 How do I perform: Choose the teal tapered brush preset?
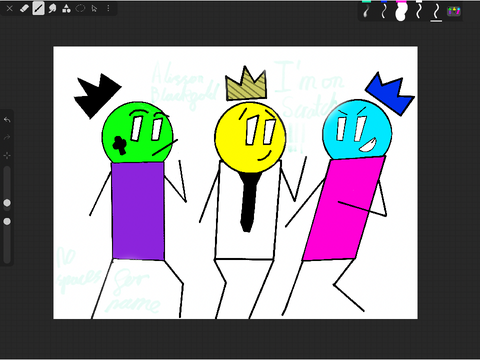366,12
